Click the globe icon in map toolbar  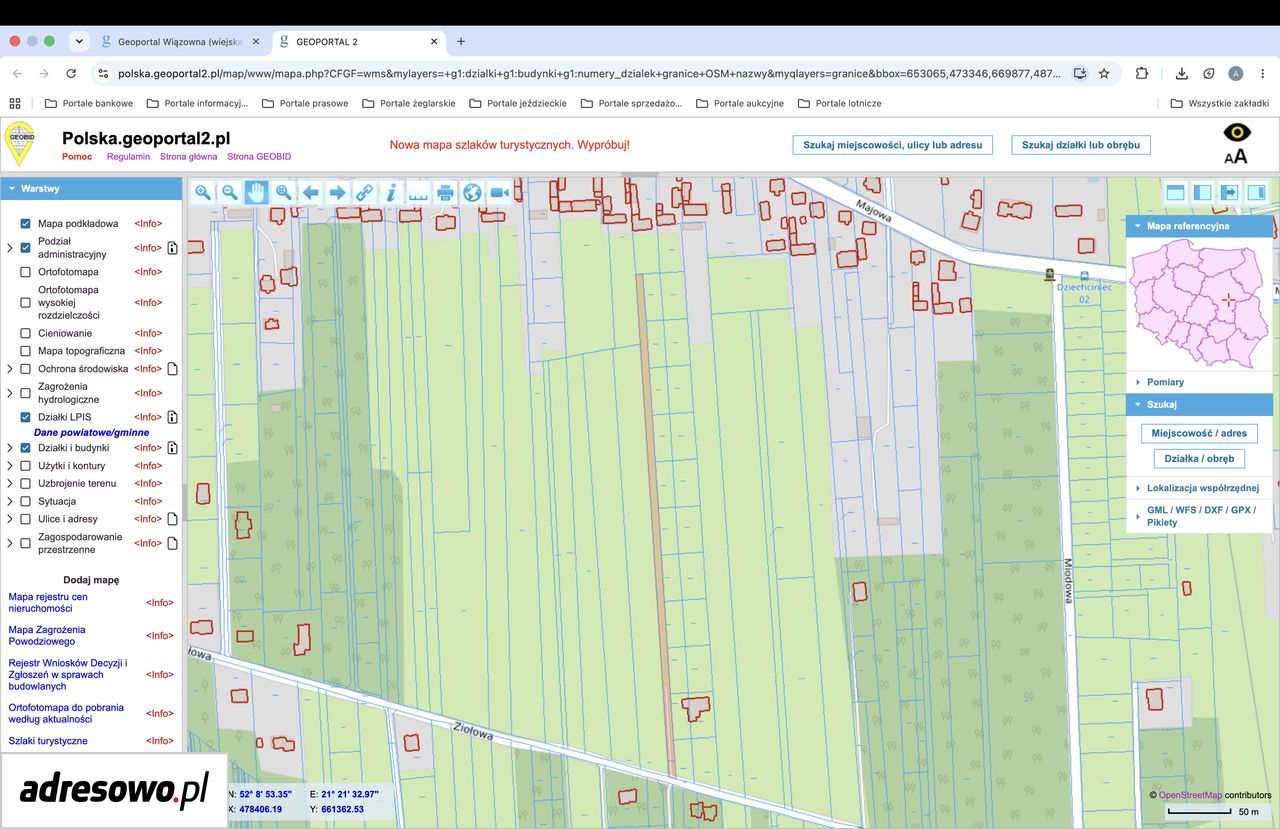pyautogui.click(x=472, y=193)
